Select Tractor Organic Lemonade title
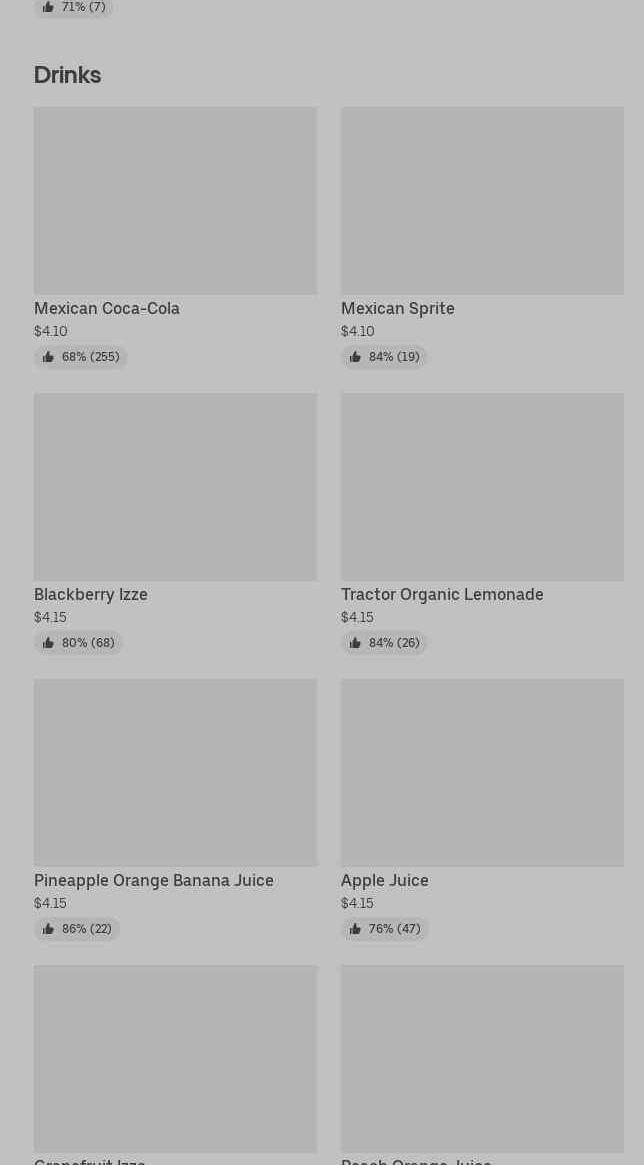 tap(442, 594)
